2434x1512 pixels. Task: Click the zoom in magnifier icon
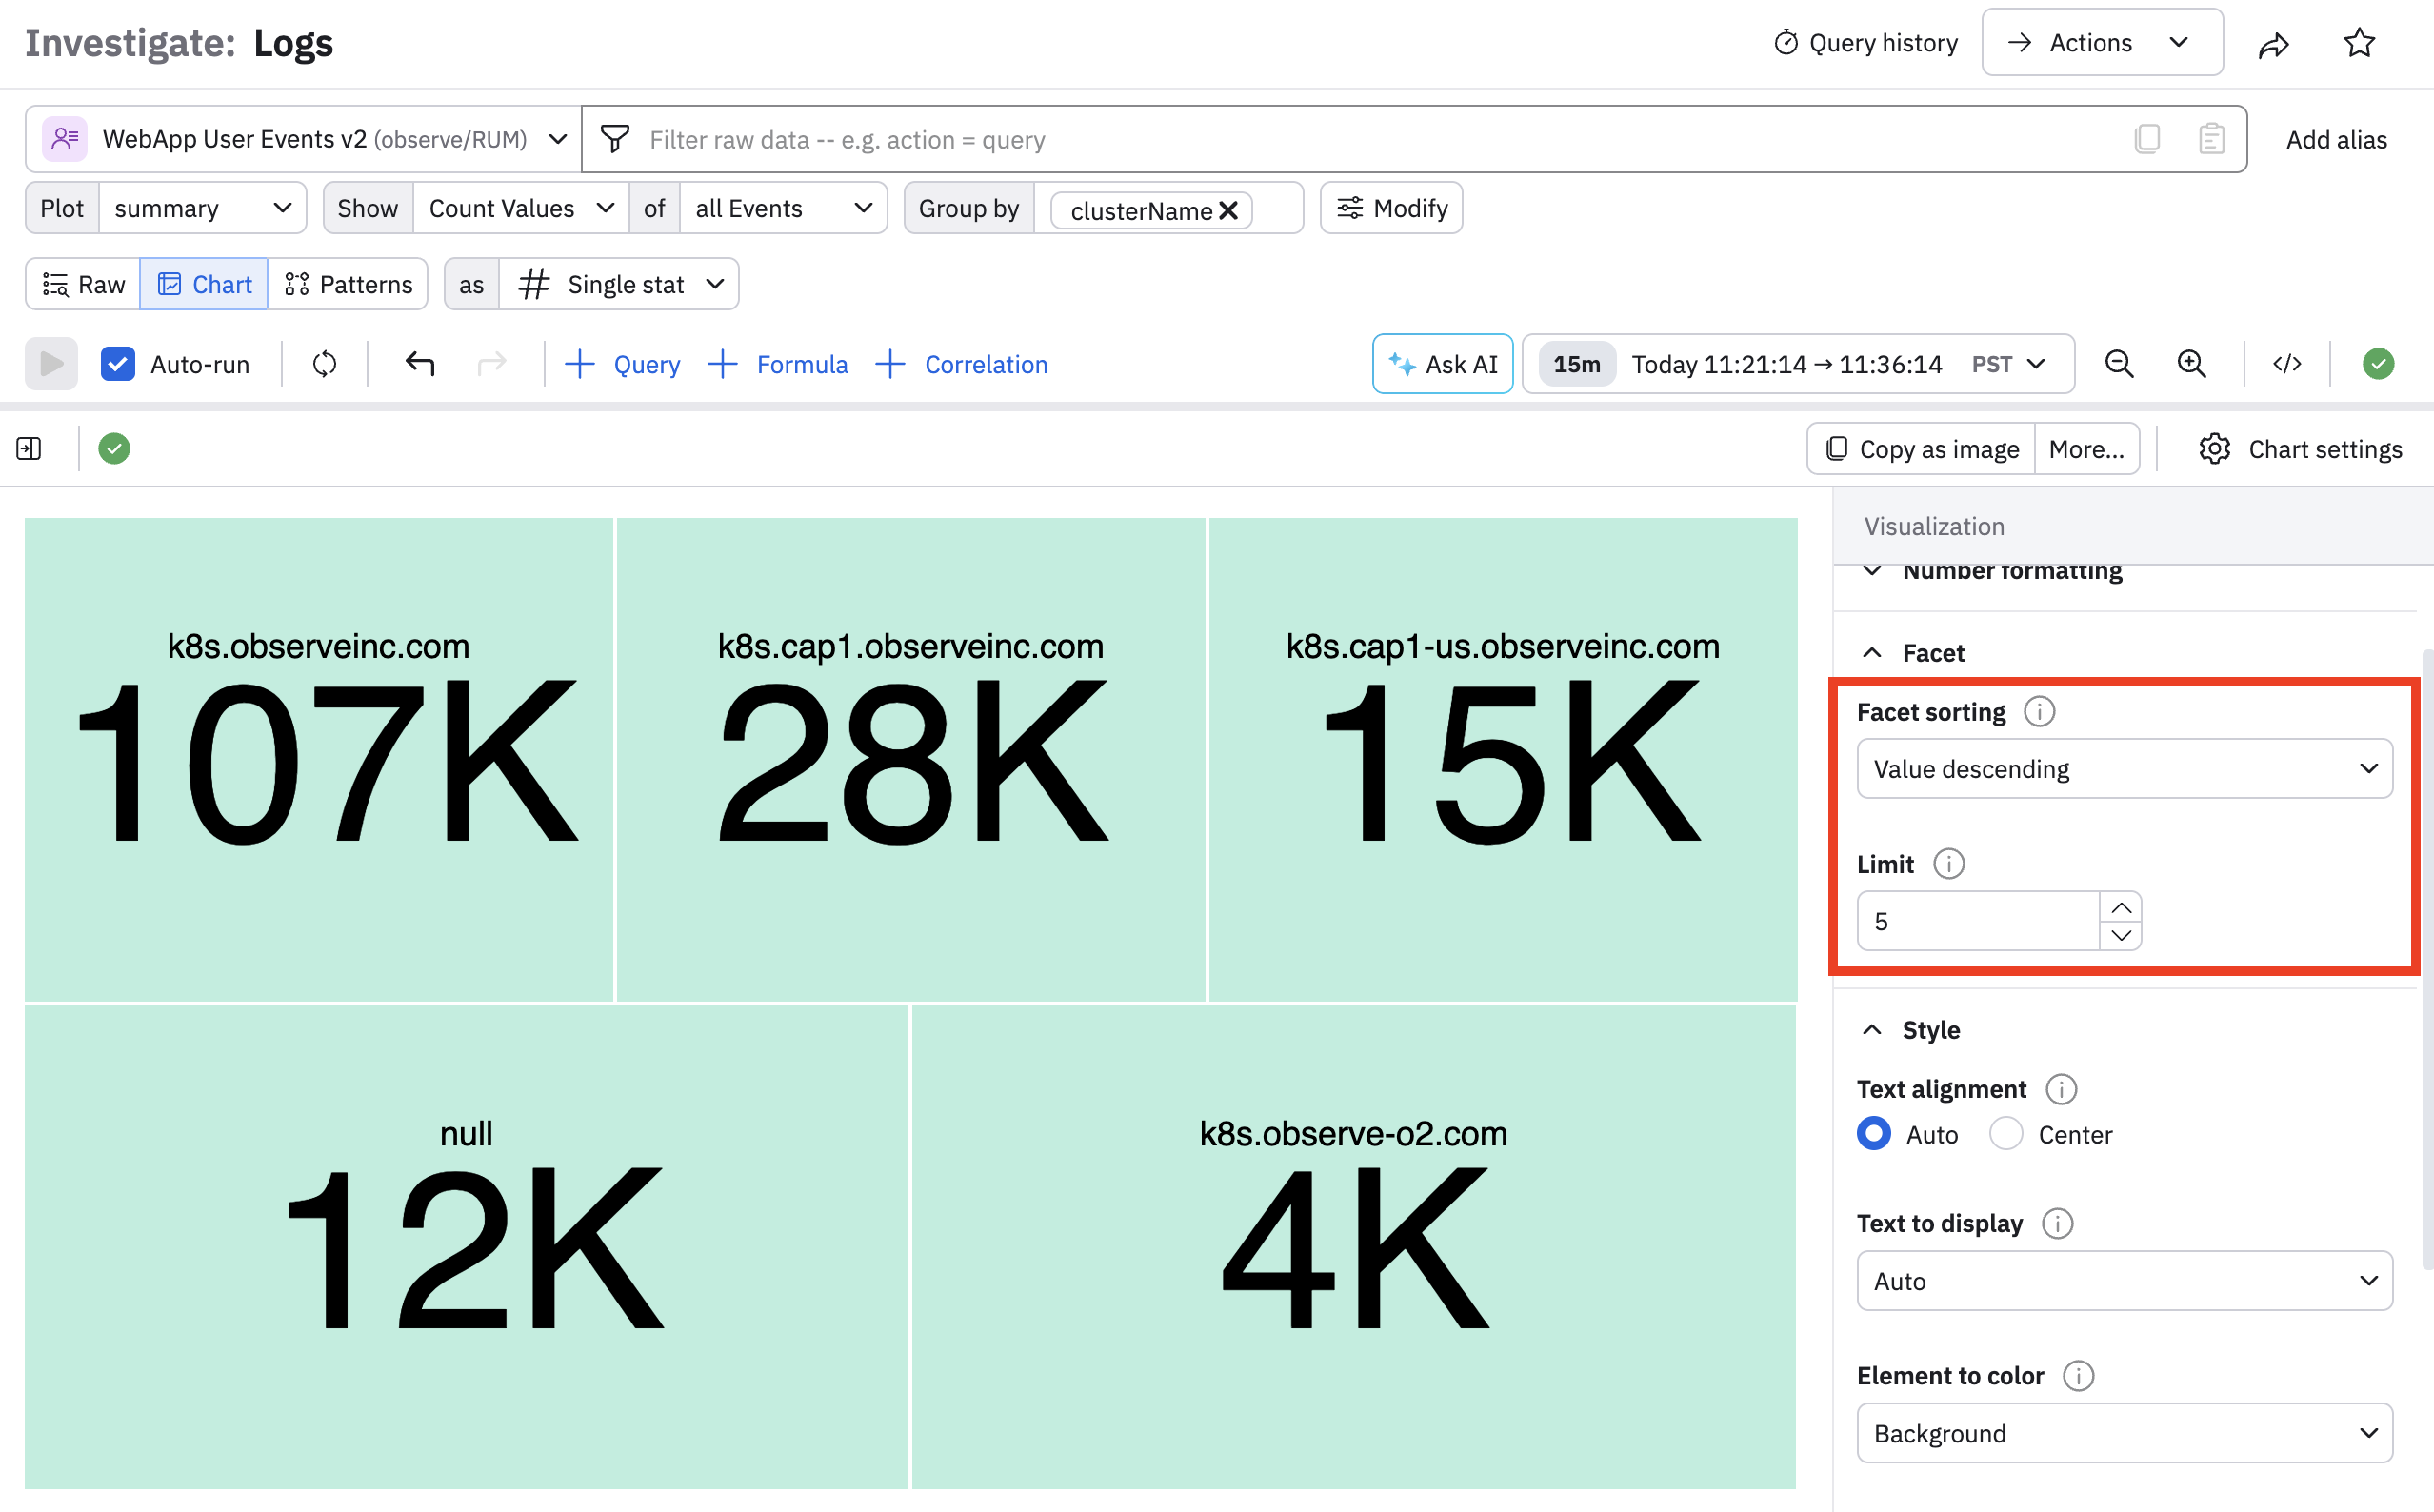point(2191,364)
